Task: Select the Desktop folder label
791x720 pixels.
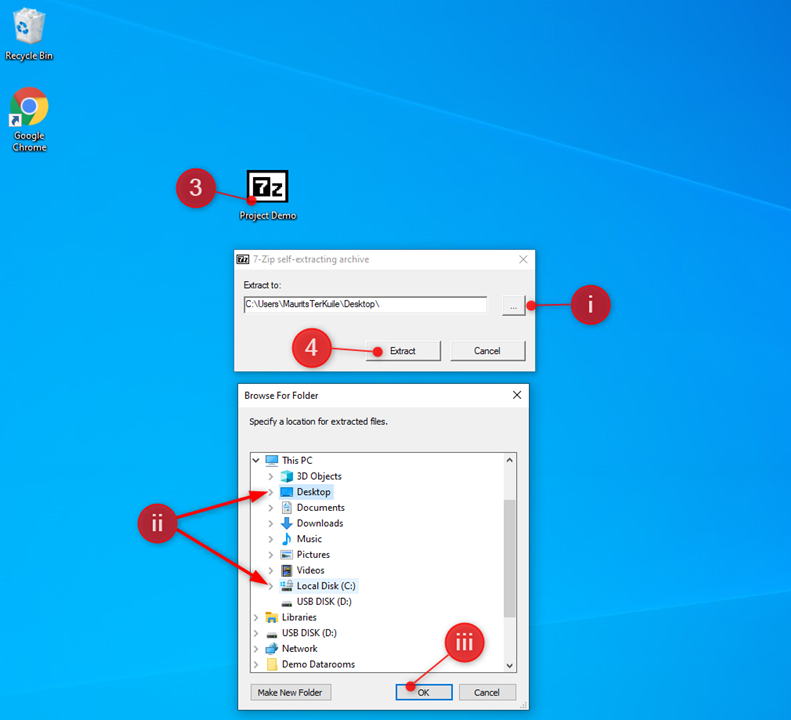Action: coord(313,492)
